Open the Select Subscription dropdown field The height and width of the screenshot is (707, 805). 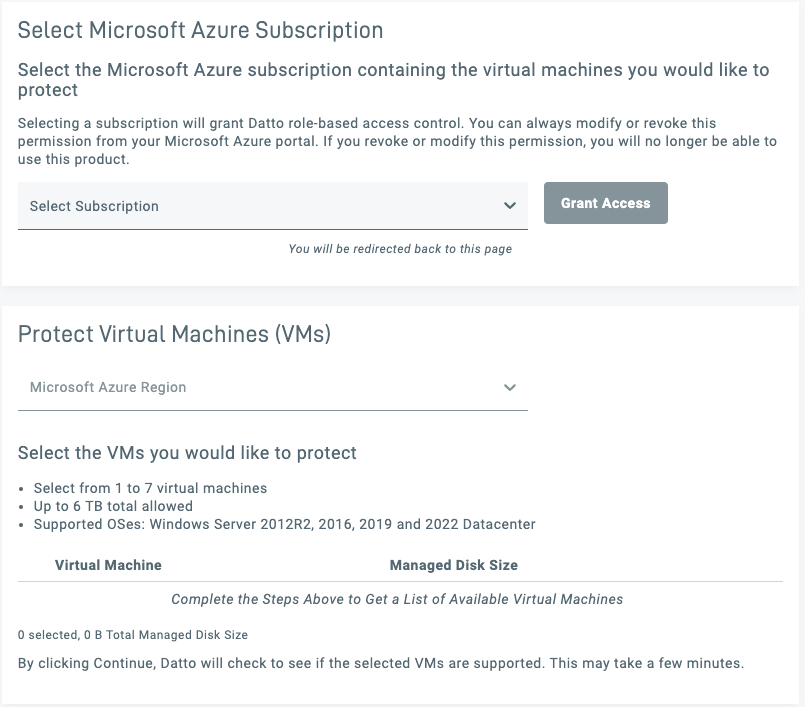coord(272,206)
